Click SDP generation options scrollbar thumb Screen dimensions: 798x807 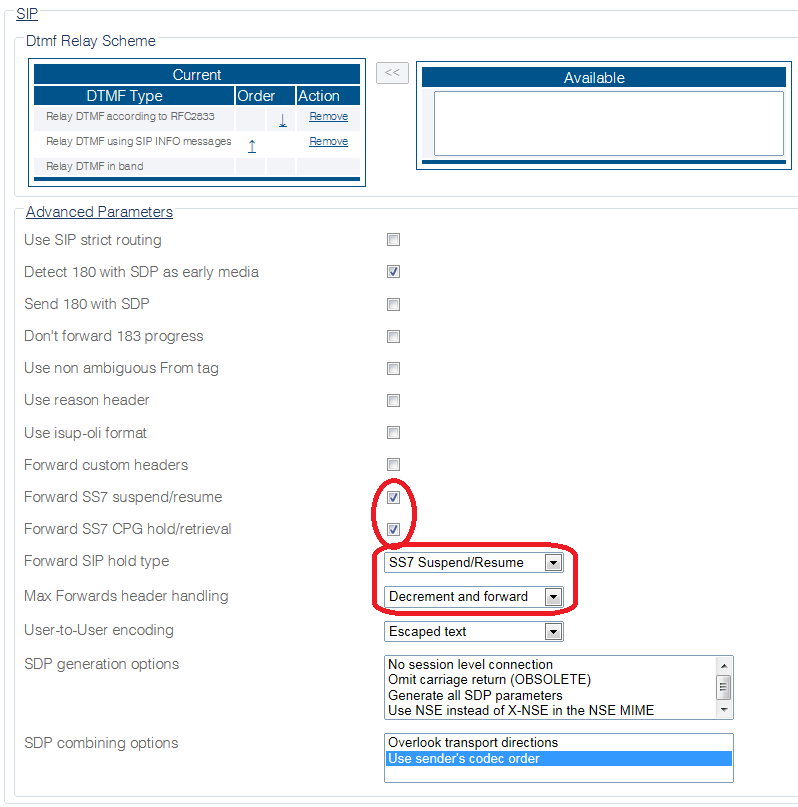coord(723,688)
